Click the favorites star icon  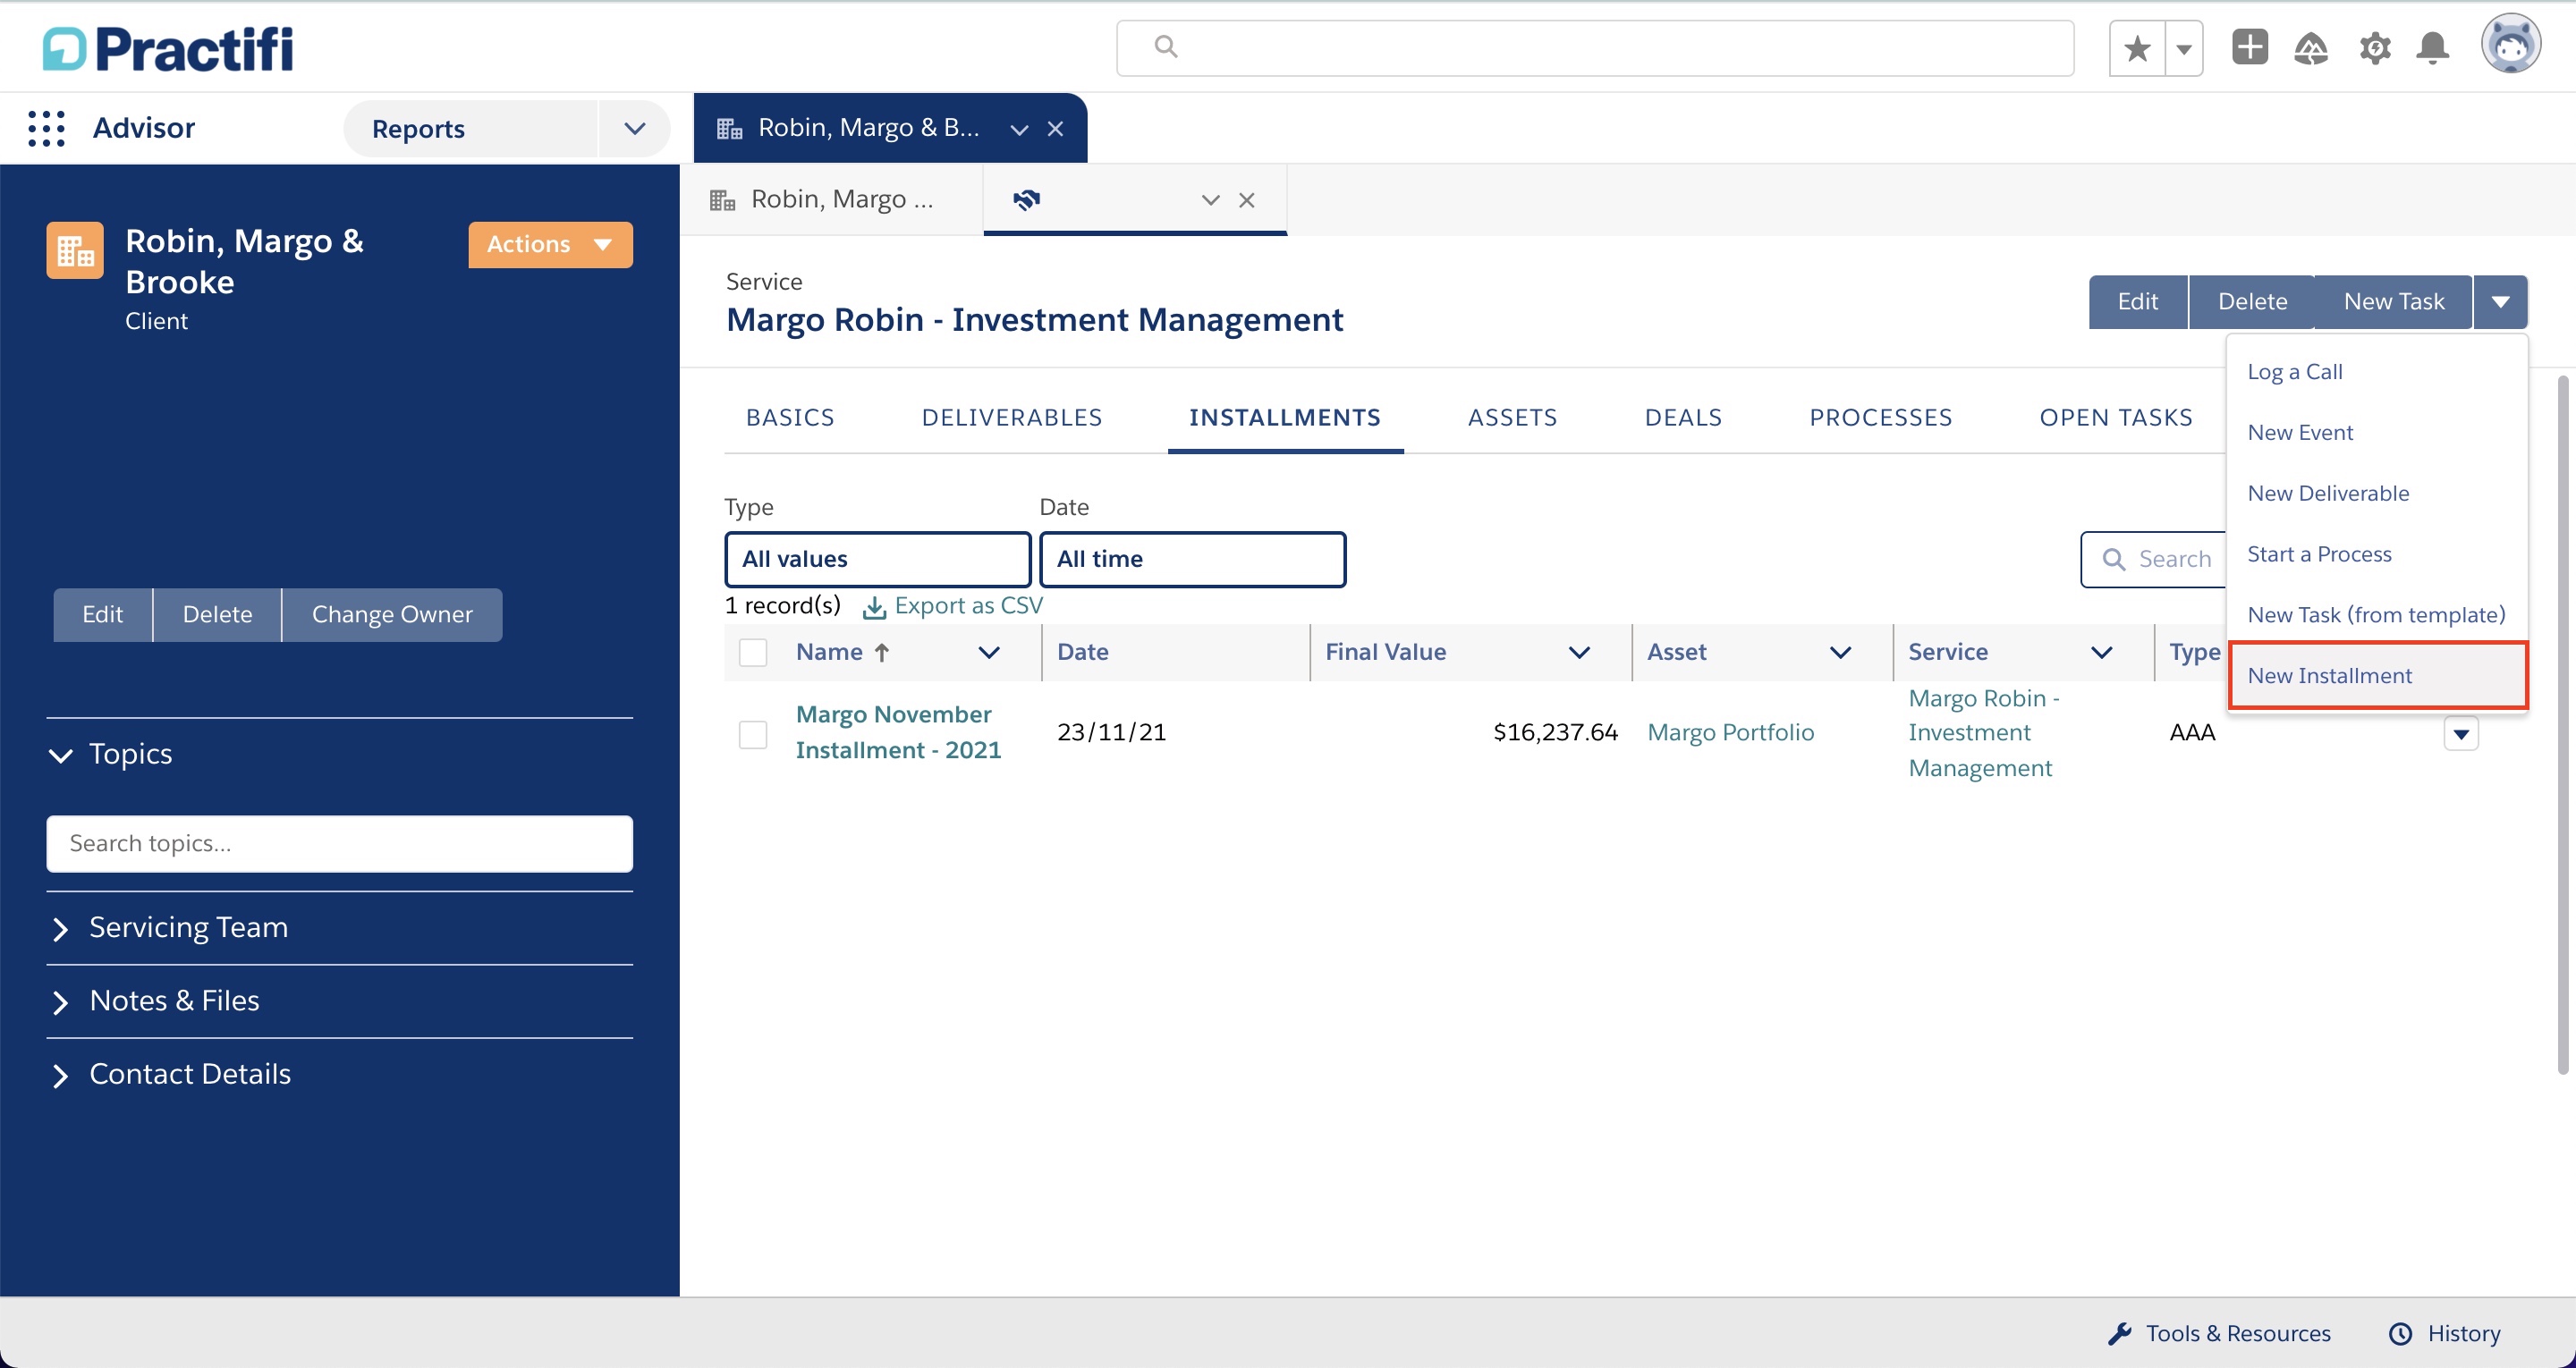(2137, 48)
